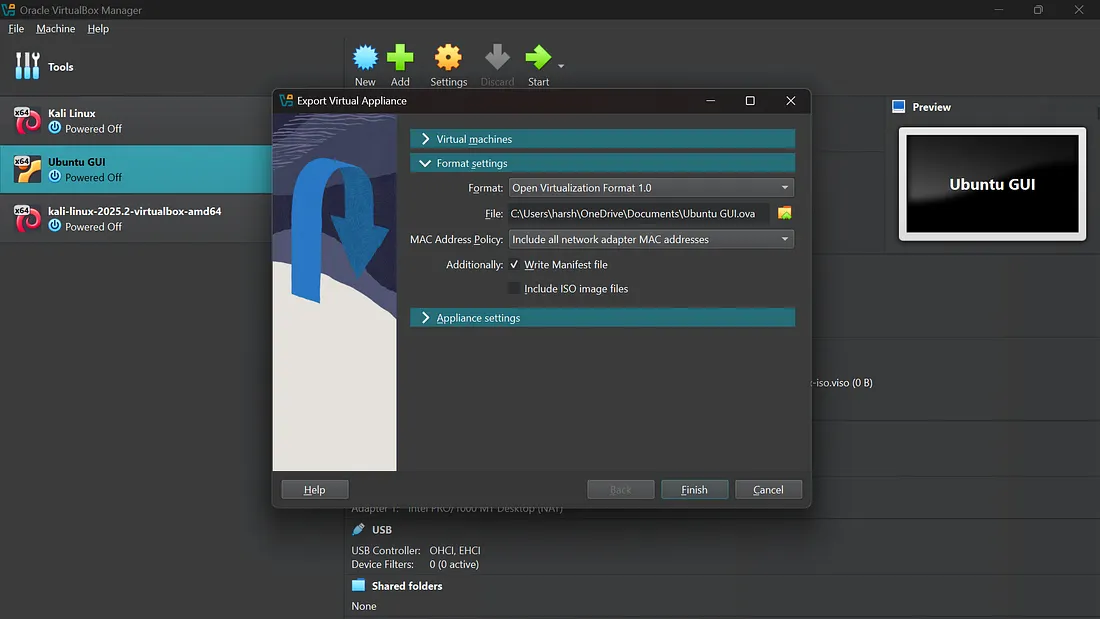The height and width of the screenshot is (619, 1100).
Task: Open VM Settings via gear icon
Action: (x=448, y=58)
